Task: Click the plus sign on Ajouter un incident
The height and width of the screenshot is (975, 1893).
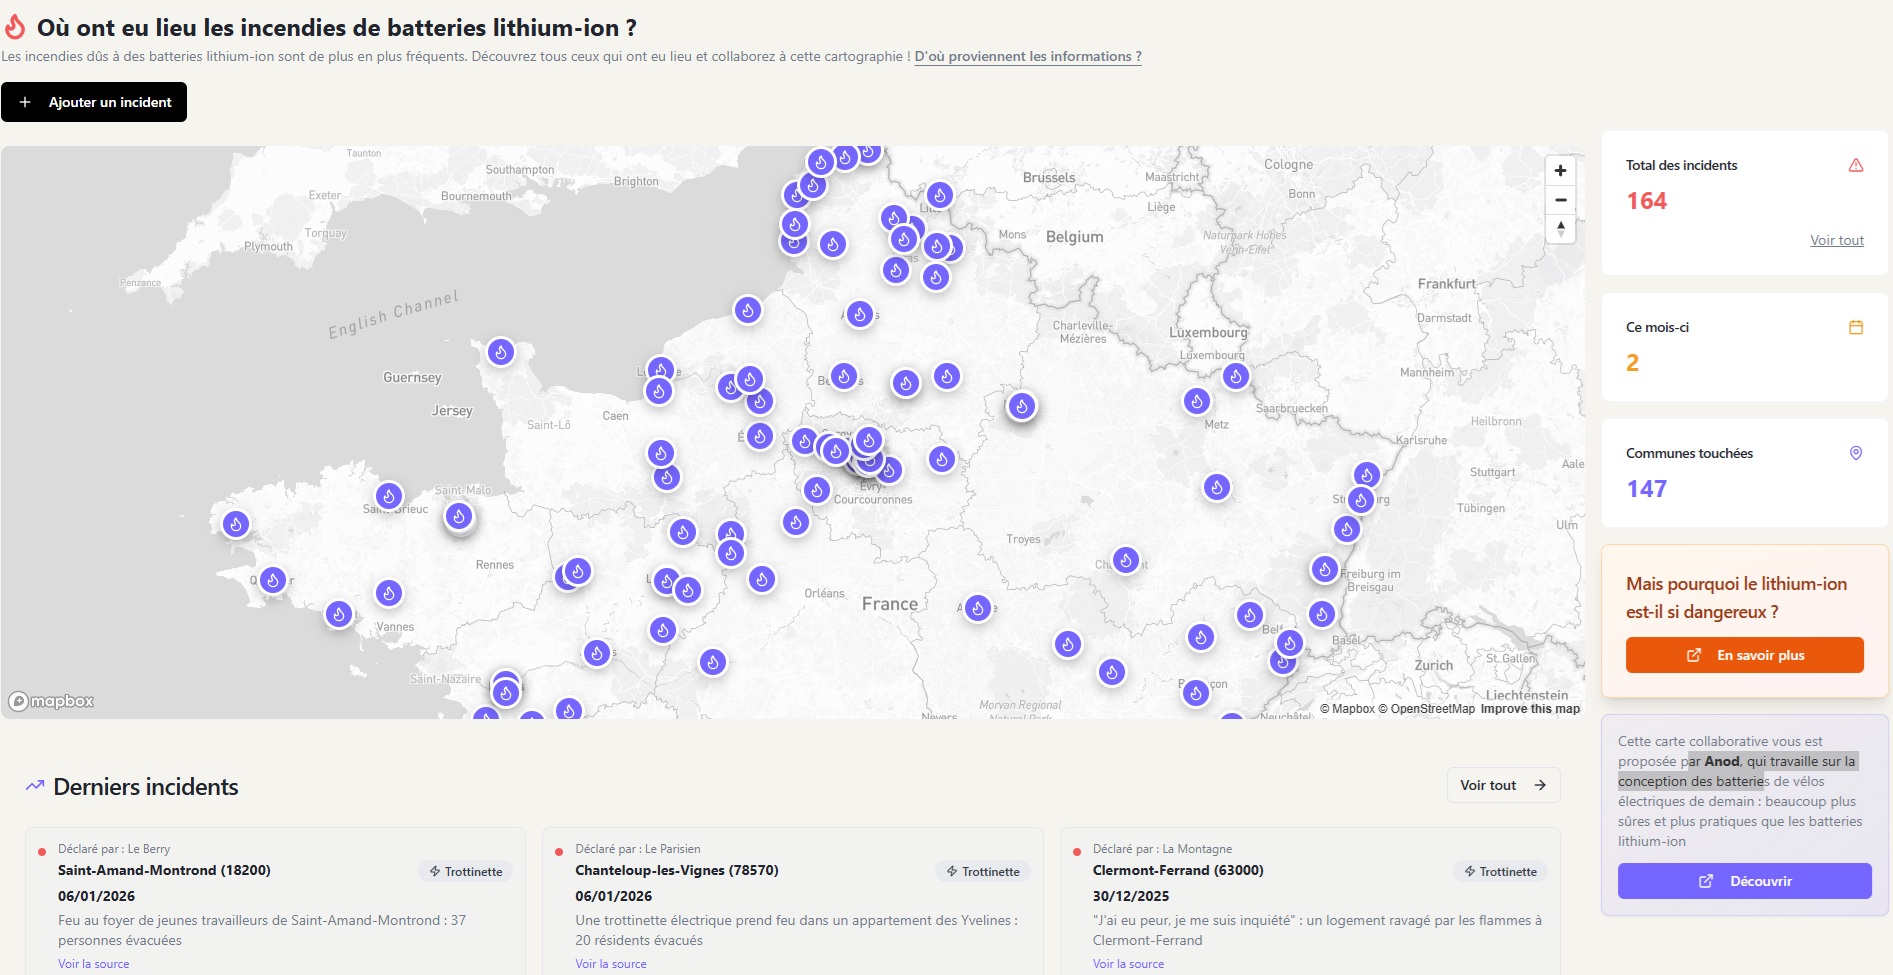Action: pos(24,101)
